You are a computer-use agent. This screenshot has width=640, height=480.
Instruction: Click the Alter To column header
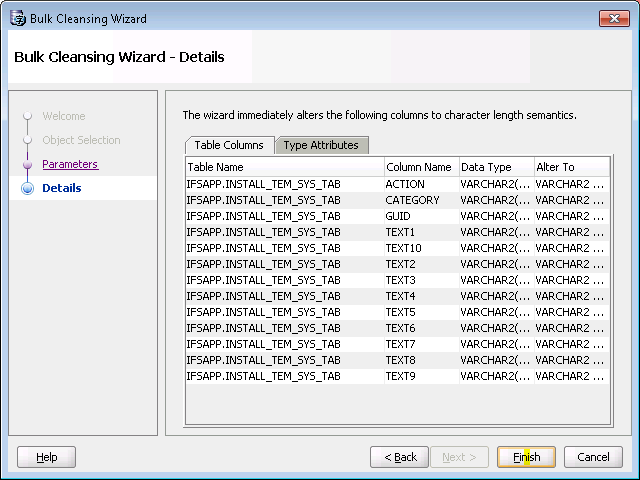point(570,167)
